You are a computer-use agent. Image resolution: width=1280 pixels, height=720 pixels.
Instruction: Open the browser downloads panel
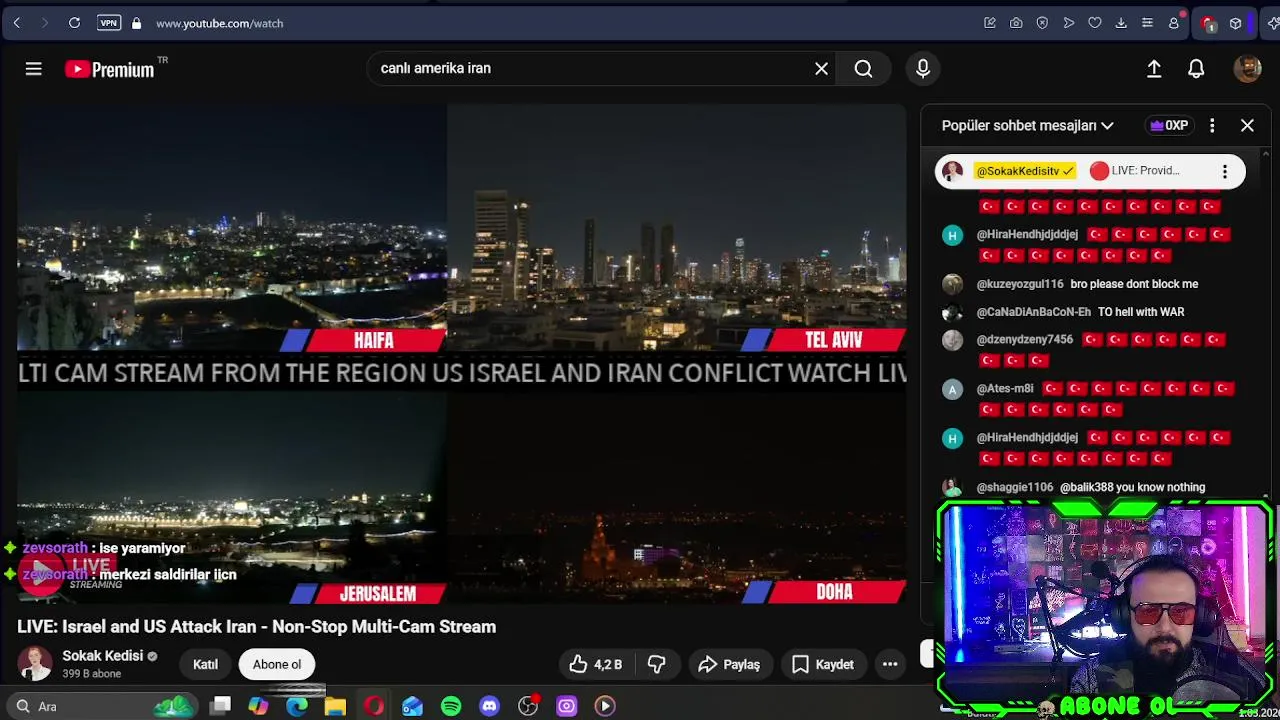(1121, 23)
